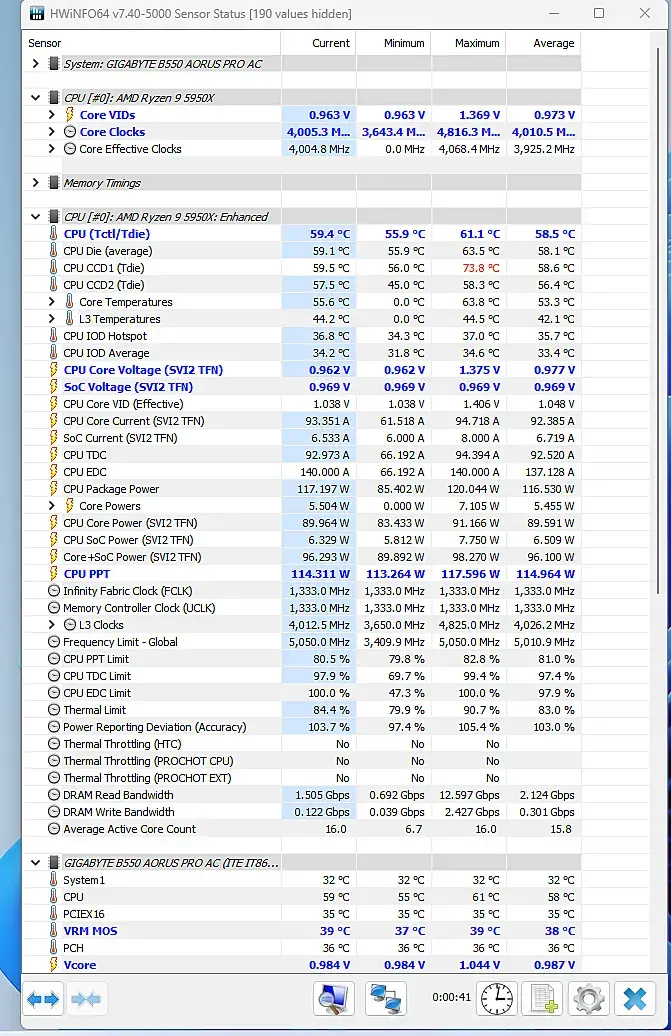Image resolution: width=671 pixels, height=1036 pixels.
Task: Click the expand columns blue arrows button
Action: 44,998
